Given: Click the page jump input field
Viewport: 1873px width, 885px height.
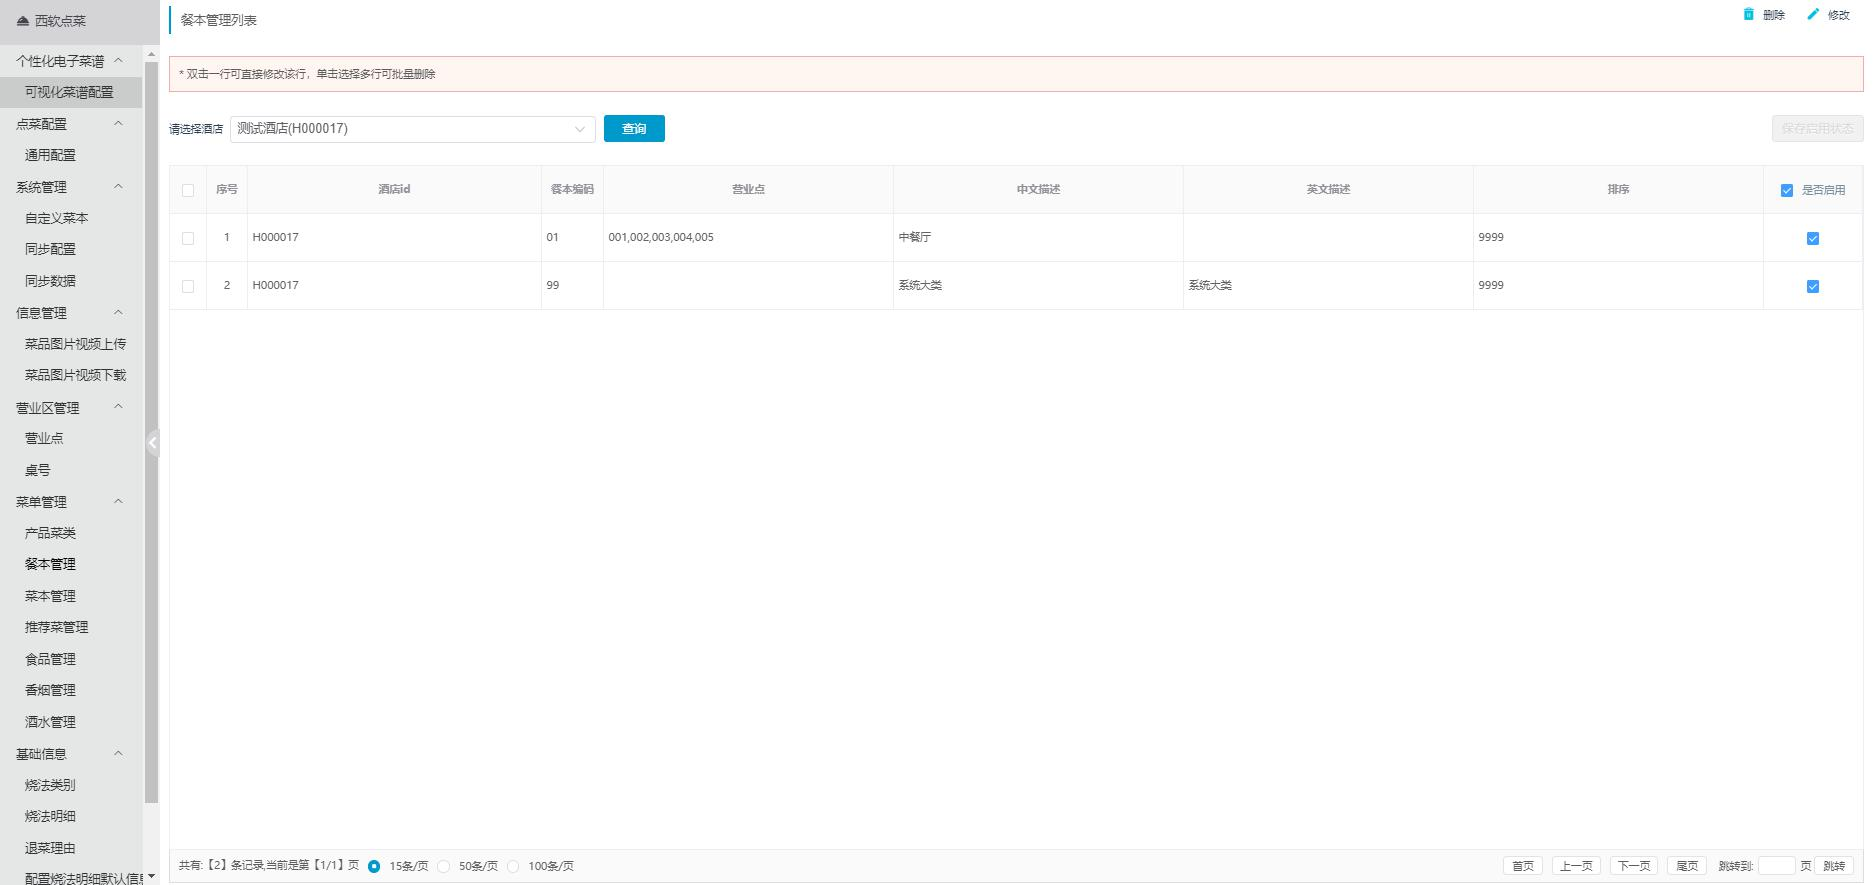Looking at the screenshot, I should pyautogui.click(x=1776, y=866).
